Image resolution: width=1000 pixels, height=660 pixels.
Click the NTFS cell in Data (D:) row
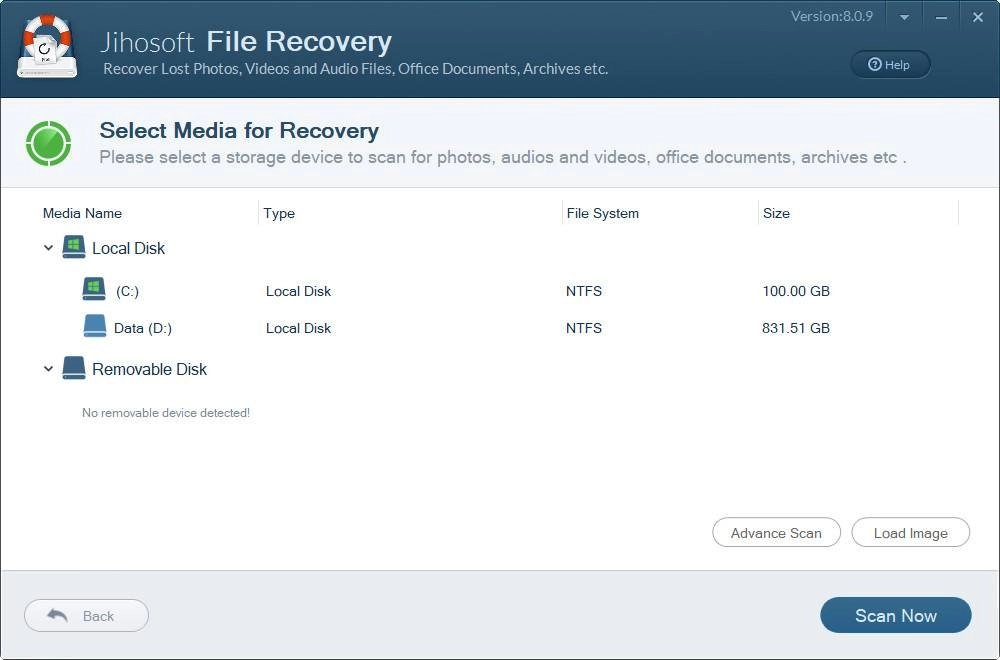[584, 328]
